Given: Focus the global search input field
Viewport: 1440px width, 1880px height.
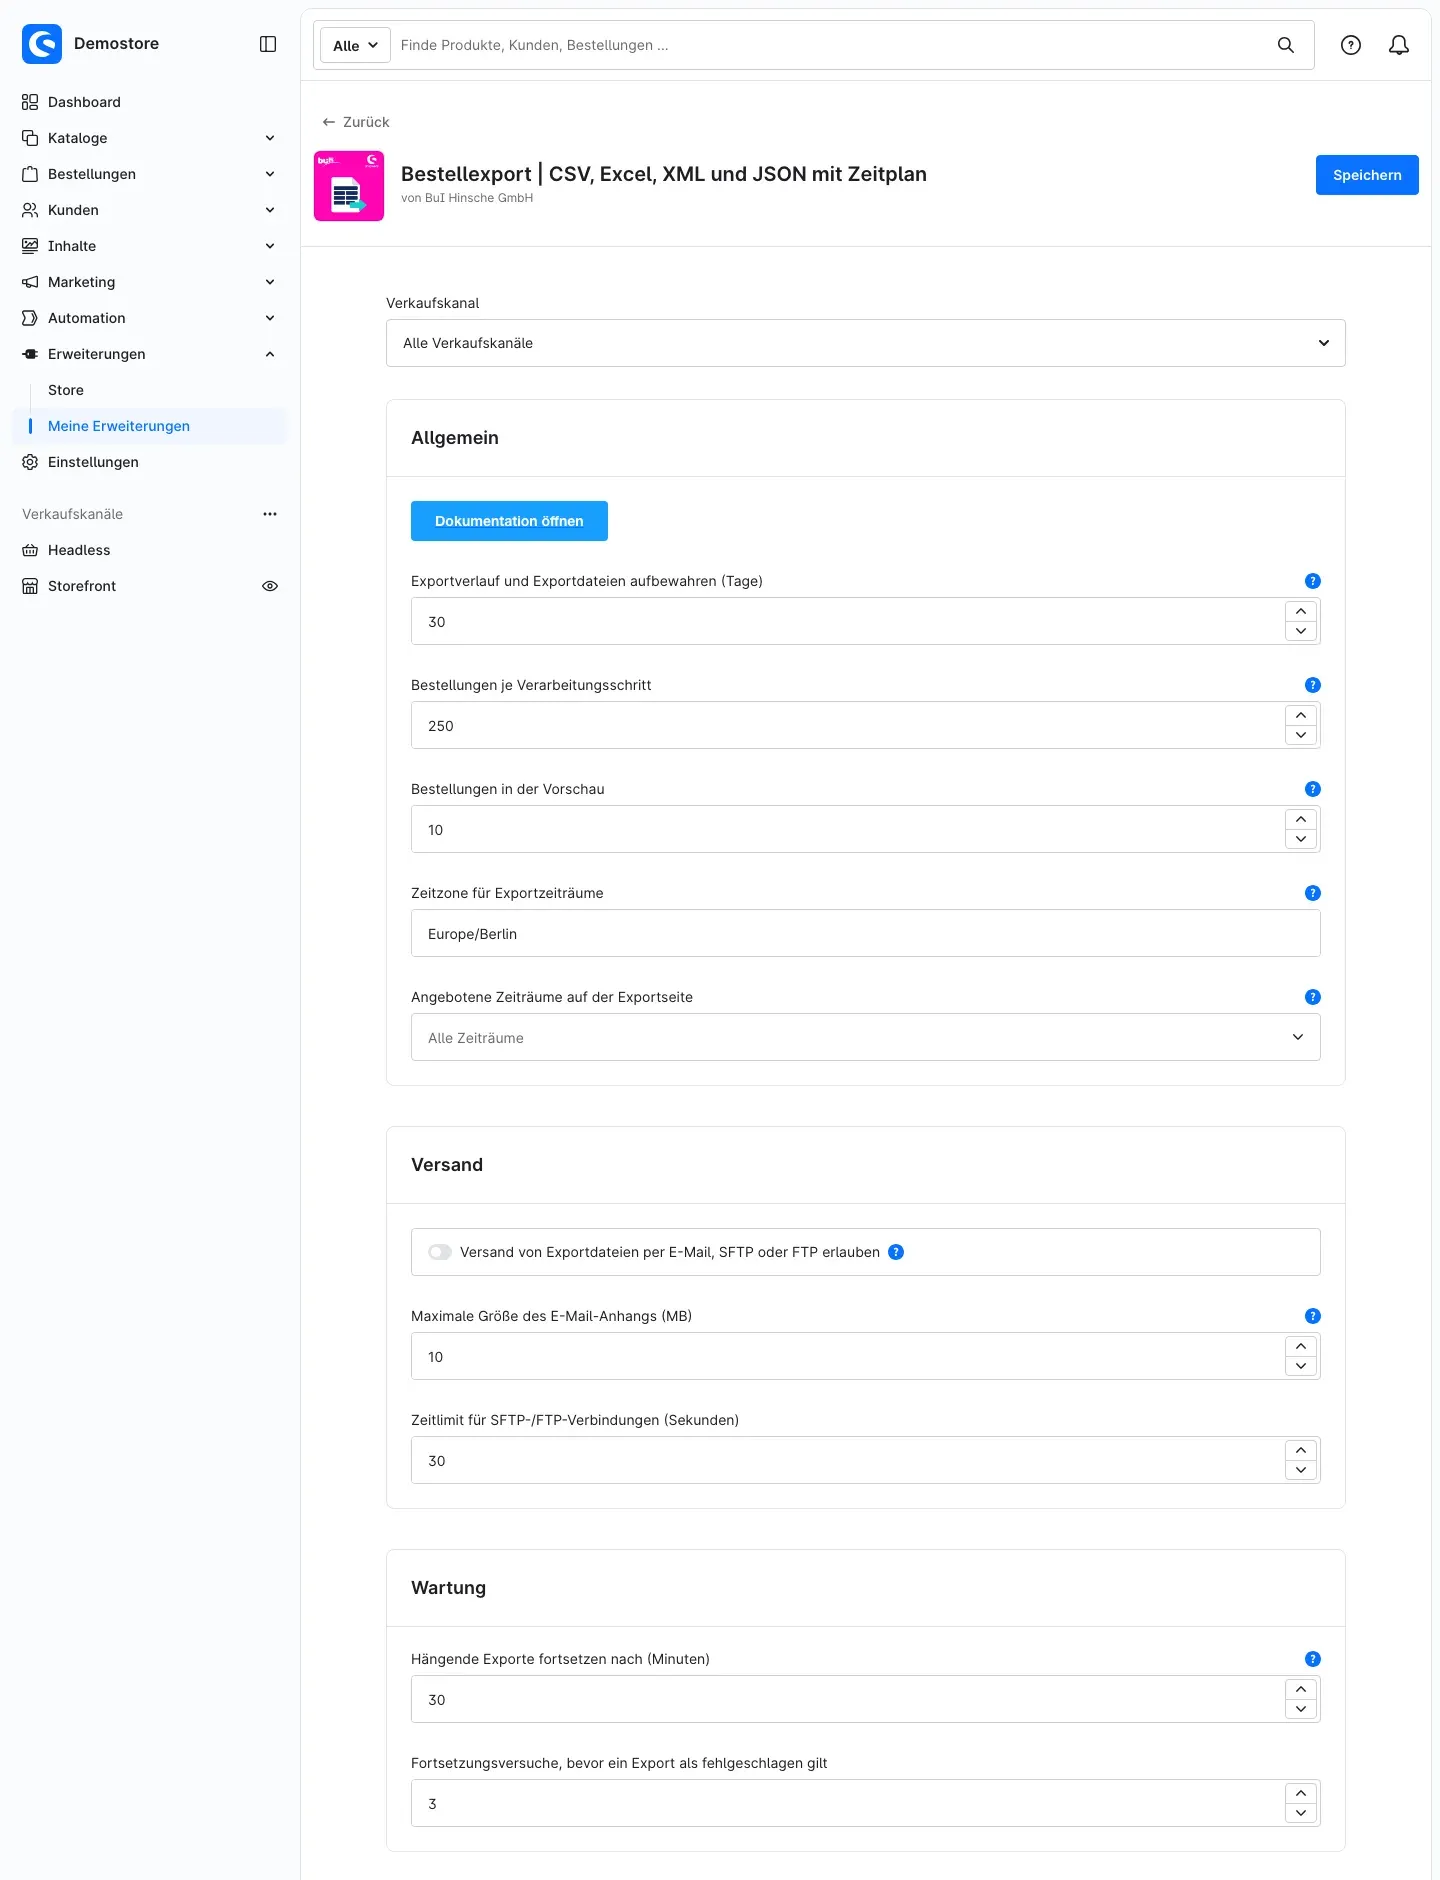Looking at the screenshot, I should click(x=830, y=45).
